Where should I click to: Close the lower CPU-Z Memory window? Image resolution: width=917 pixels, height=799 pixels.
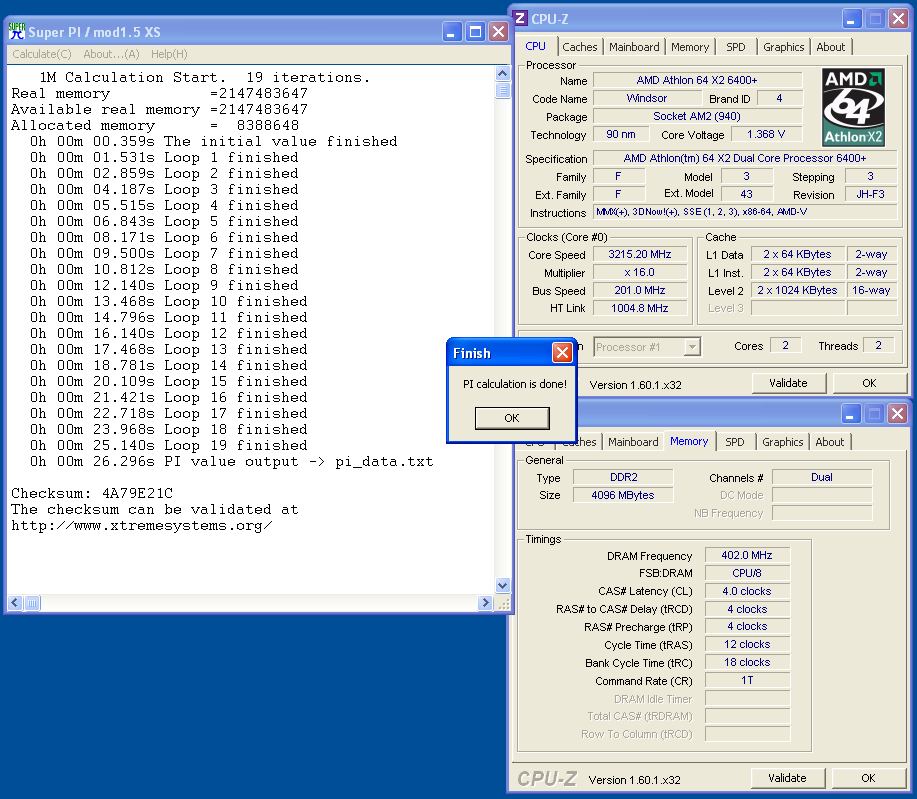897,414
